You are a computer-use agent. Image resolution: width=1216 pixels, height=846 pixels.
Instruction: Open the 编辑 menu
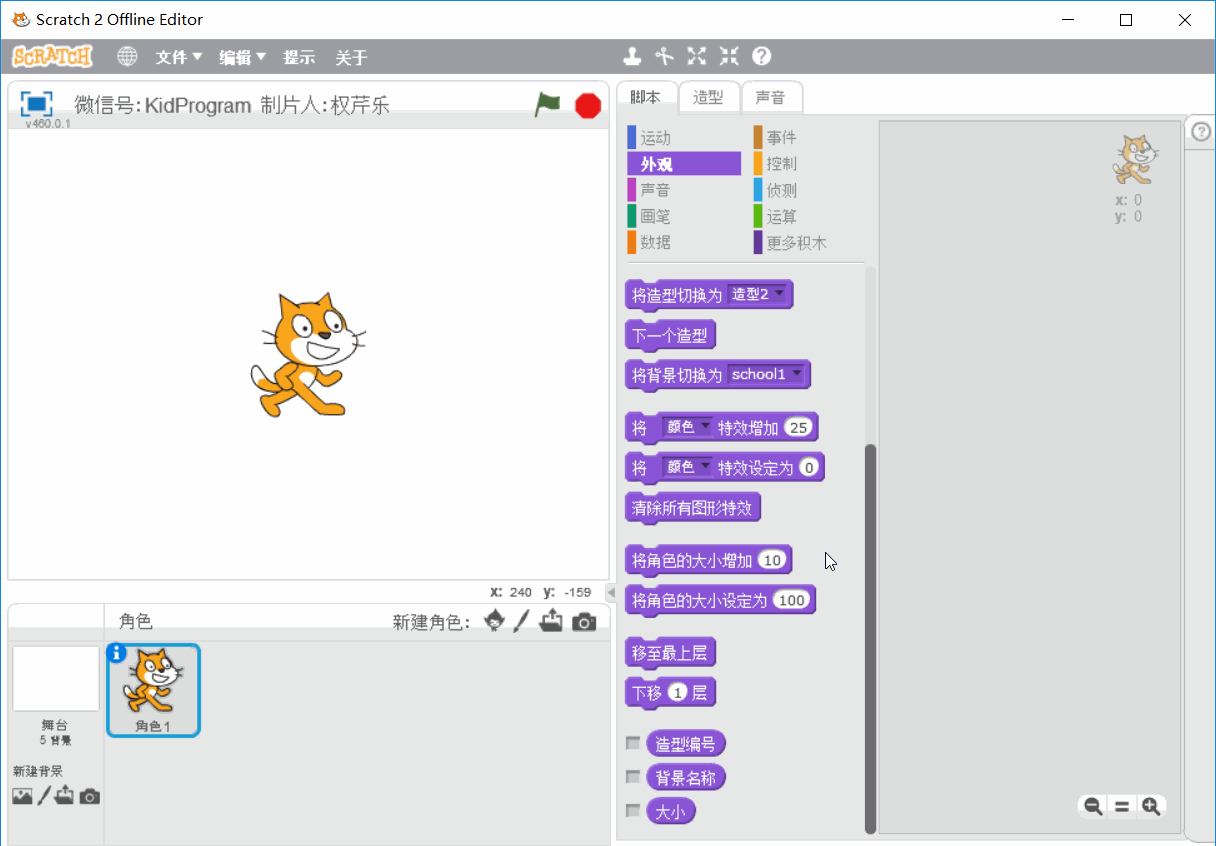[243, 57]
